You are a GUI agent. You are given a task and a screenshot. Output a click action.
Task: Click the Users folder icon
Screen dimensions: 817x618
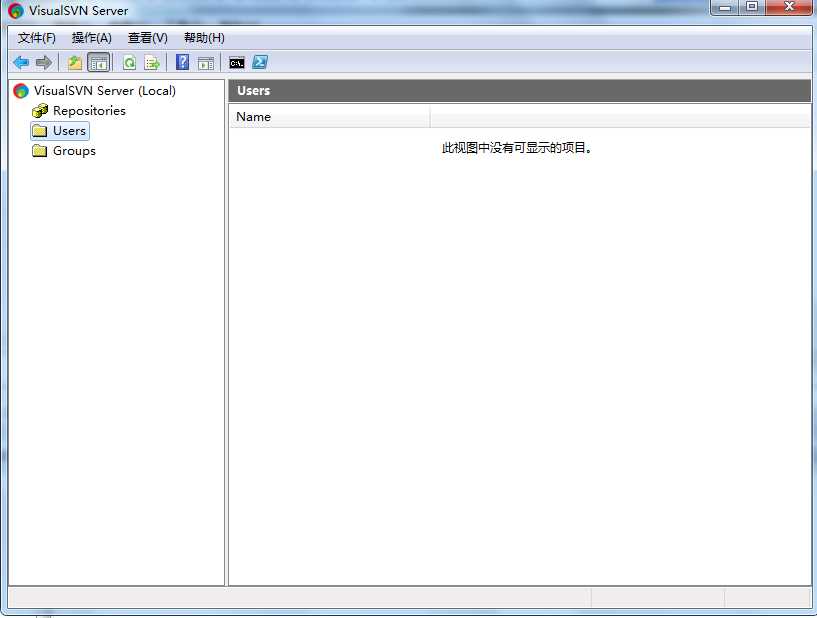tap(40, 131)
